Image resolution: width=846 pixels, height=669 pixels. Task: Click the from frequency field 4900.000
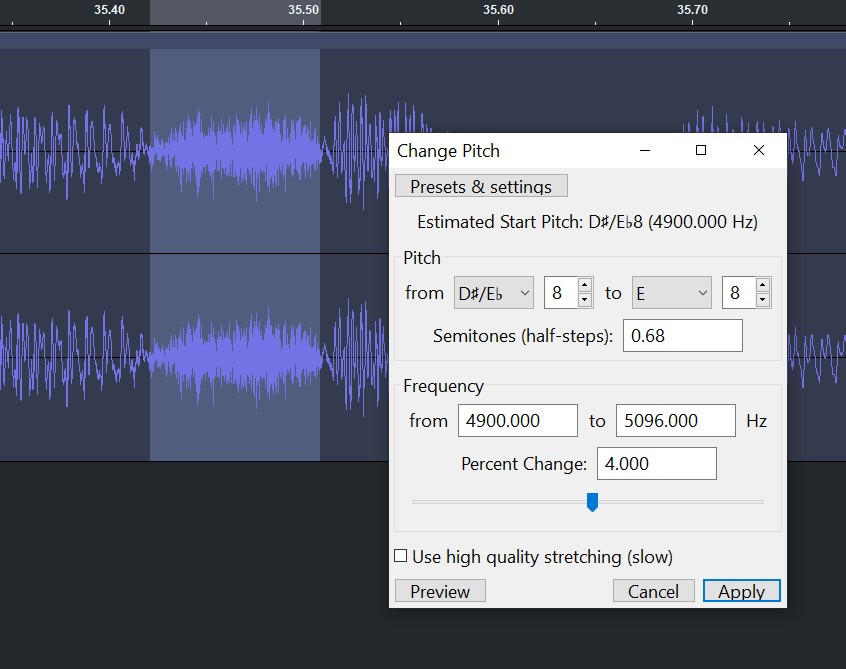click(x=517, y=421)
